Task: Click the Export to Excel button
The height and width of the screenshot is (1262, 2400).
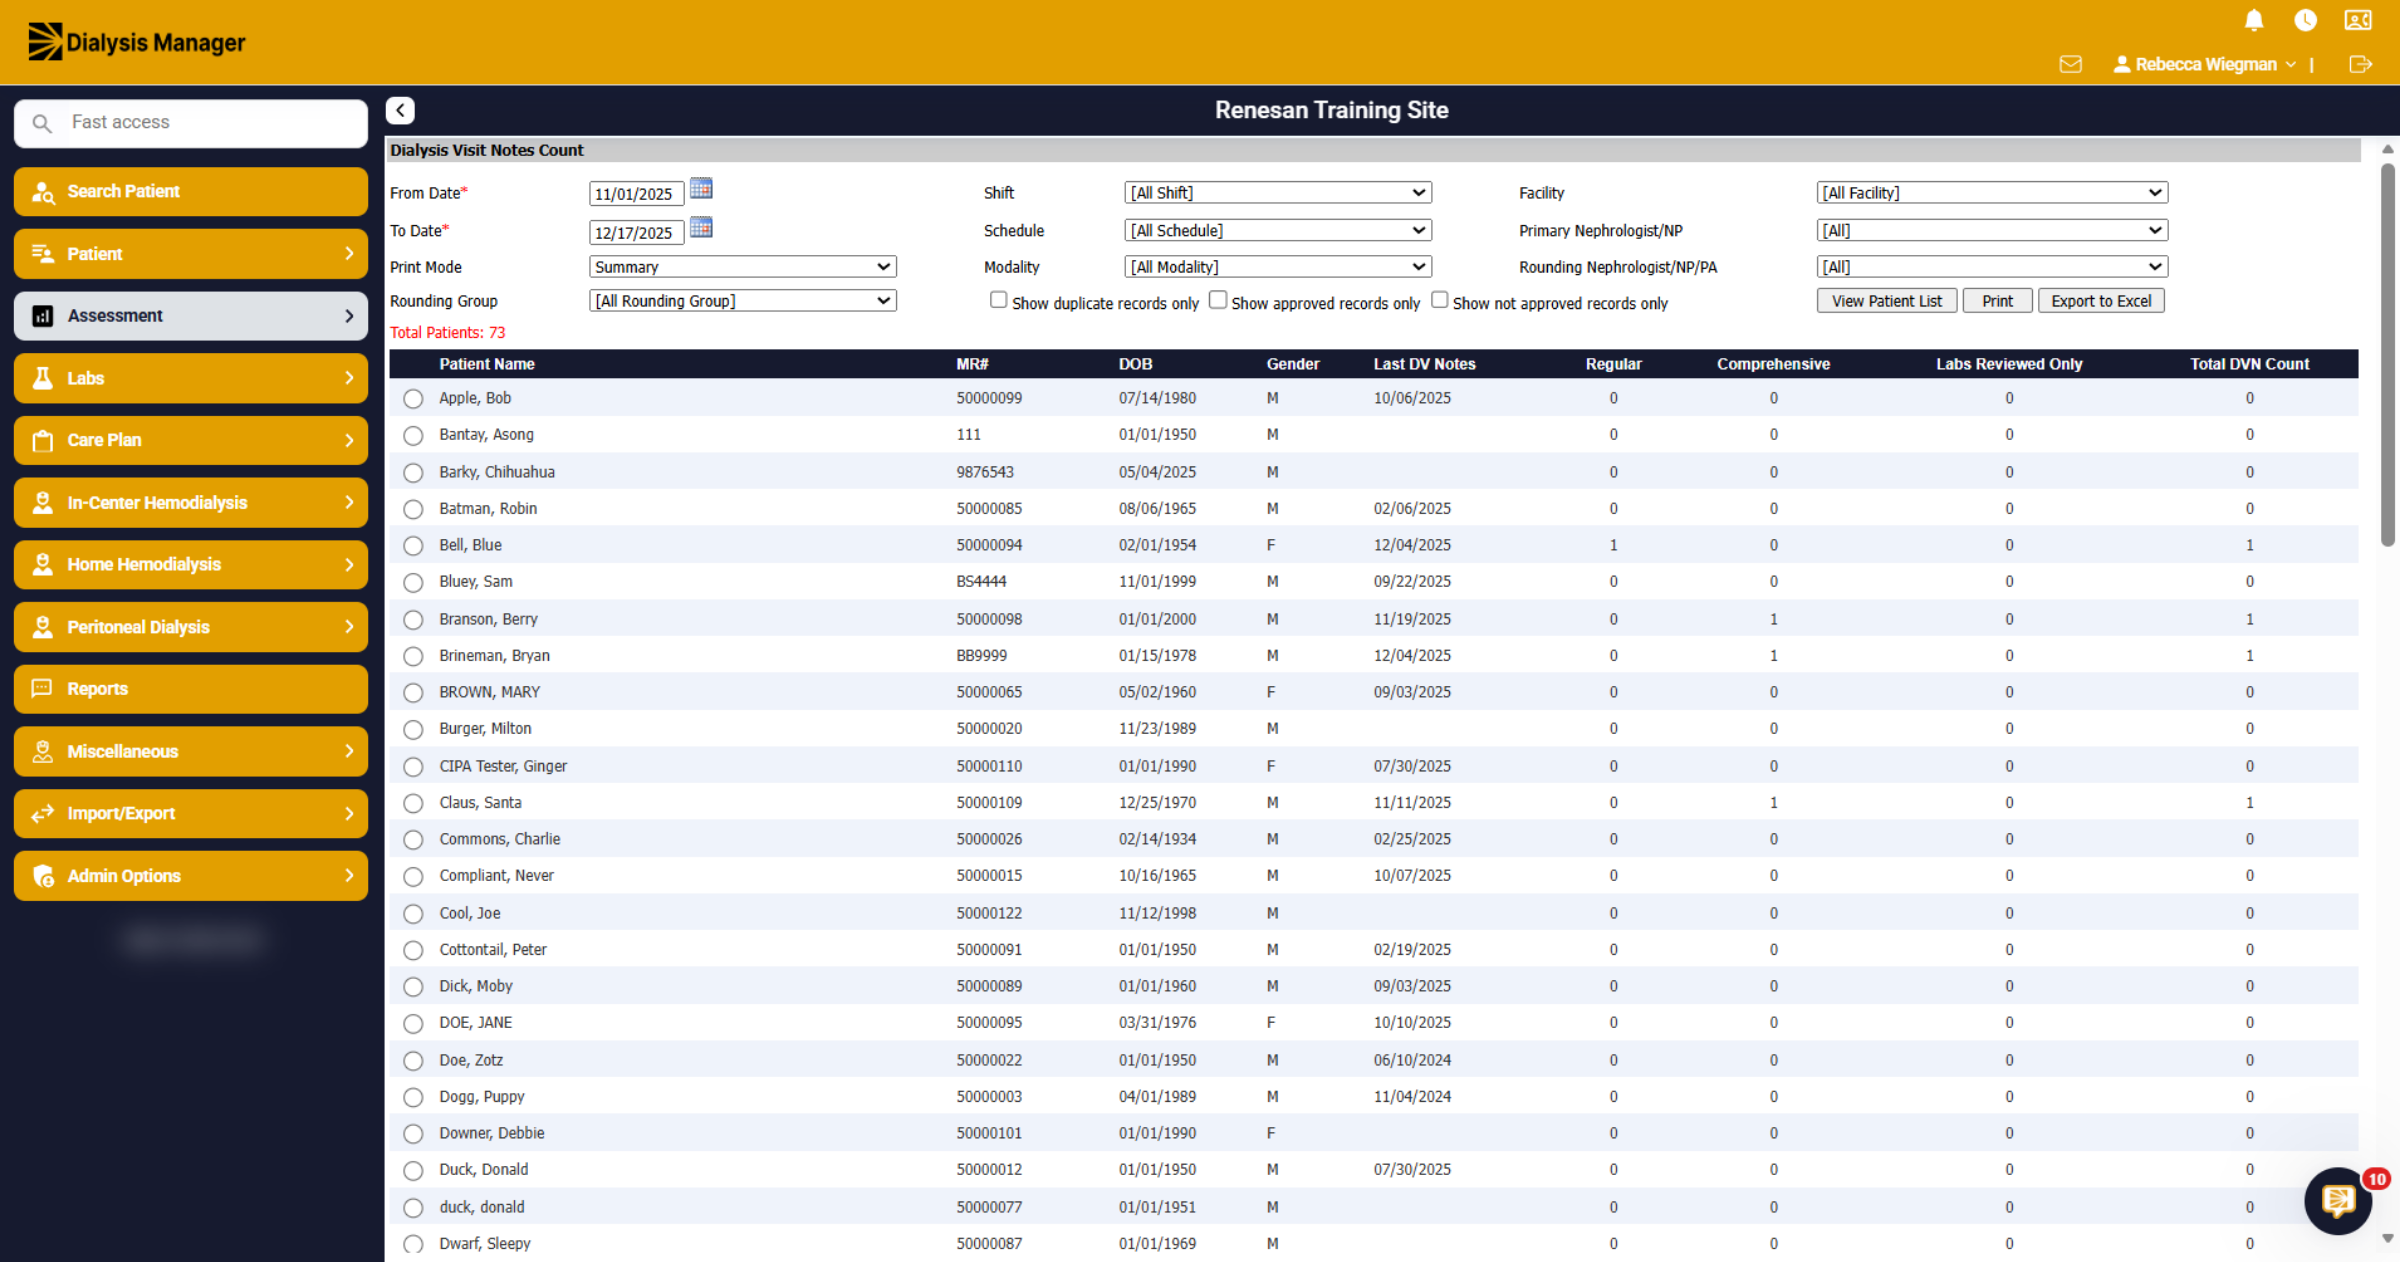Action: pos(2101,301)
